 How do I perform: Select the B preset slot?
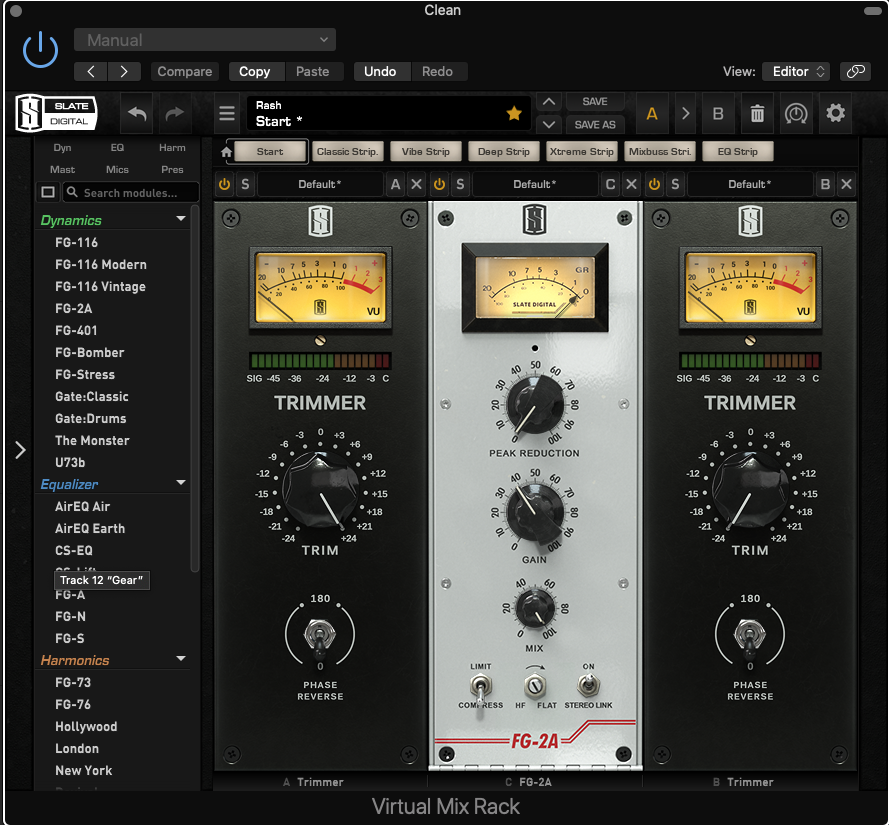[718, 114]
